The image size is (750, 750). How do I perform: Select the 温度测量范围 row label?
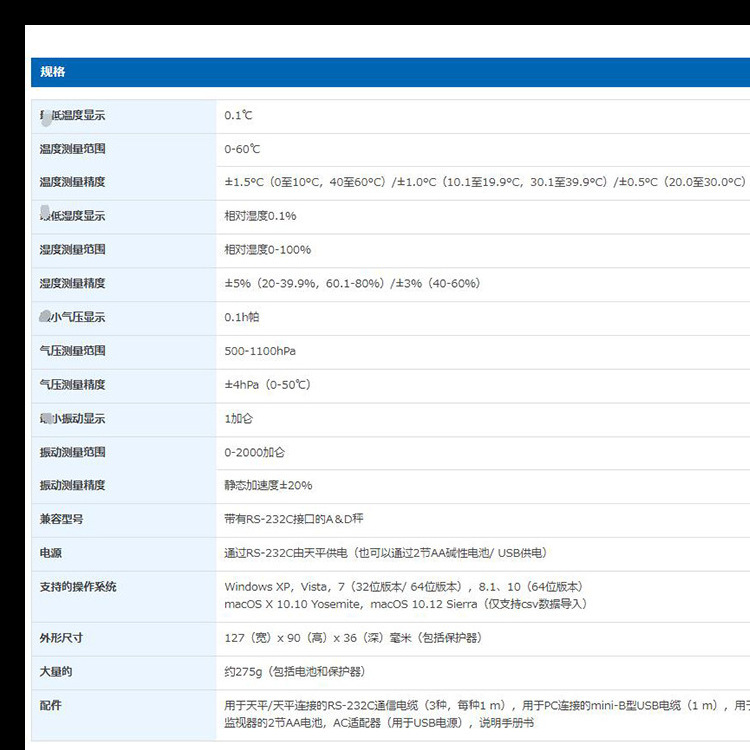72,149
